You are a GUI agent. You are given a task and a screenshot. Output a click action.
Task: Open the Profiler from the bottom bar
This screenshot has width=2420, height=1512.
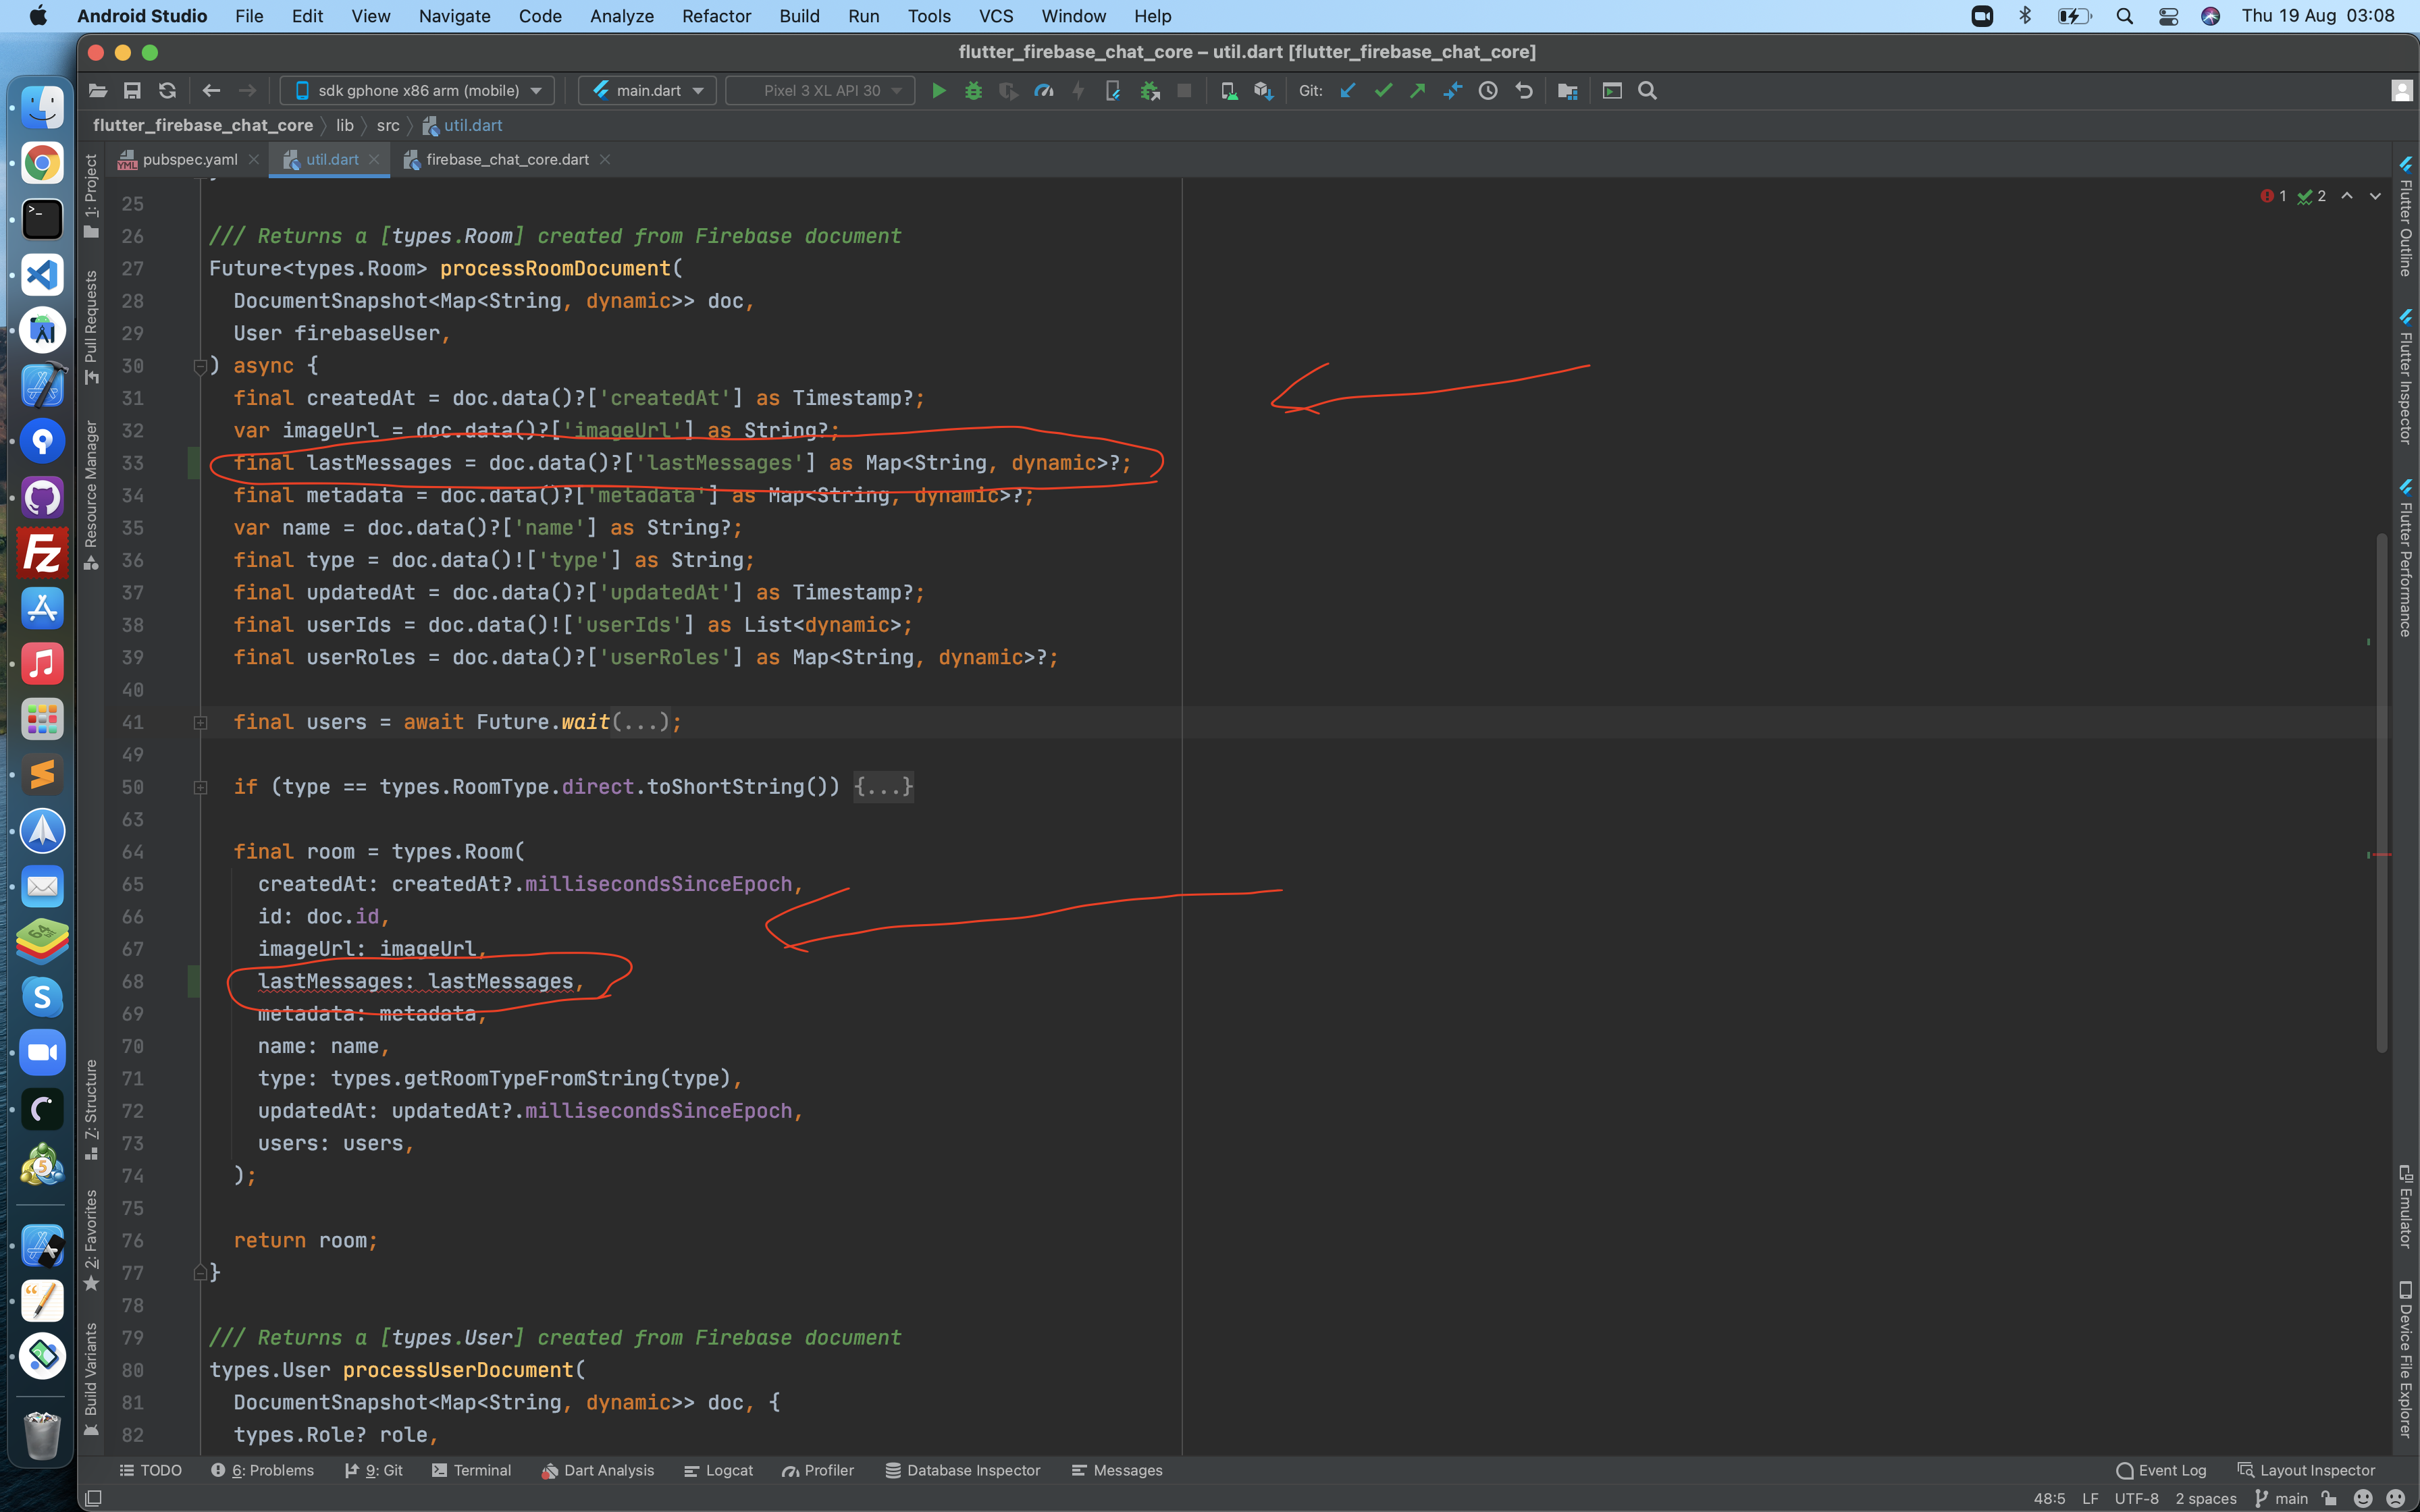click(x=827, y=1470)
